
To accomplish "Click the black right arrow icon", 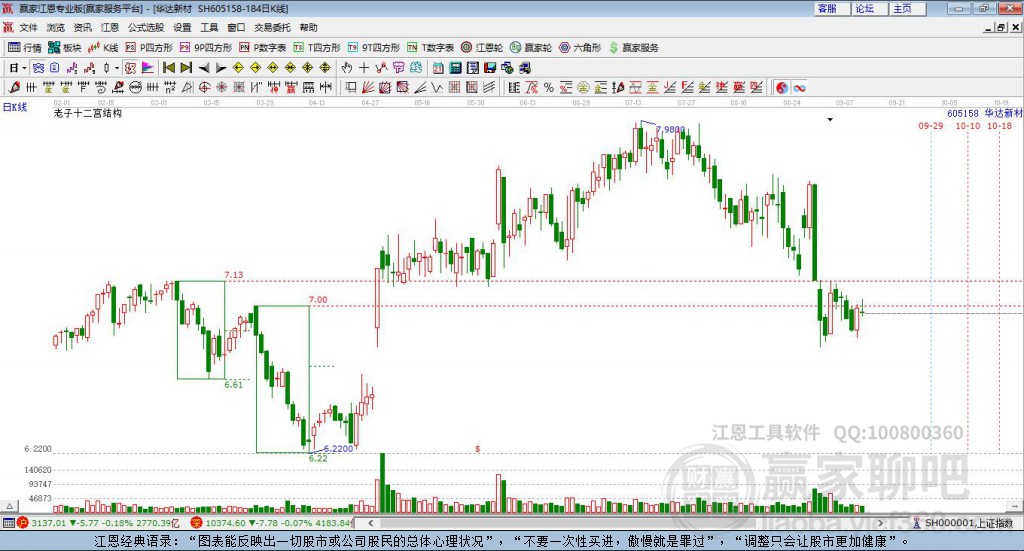I will (x=221, y=68).
